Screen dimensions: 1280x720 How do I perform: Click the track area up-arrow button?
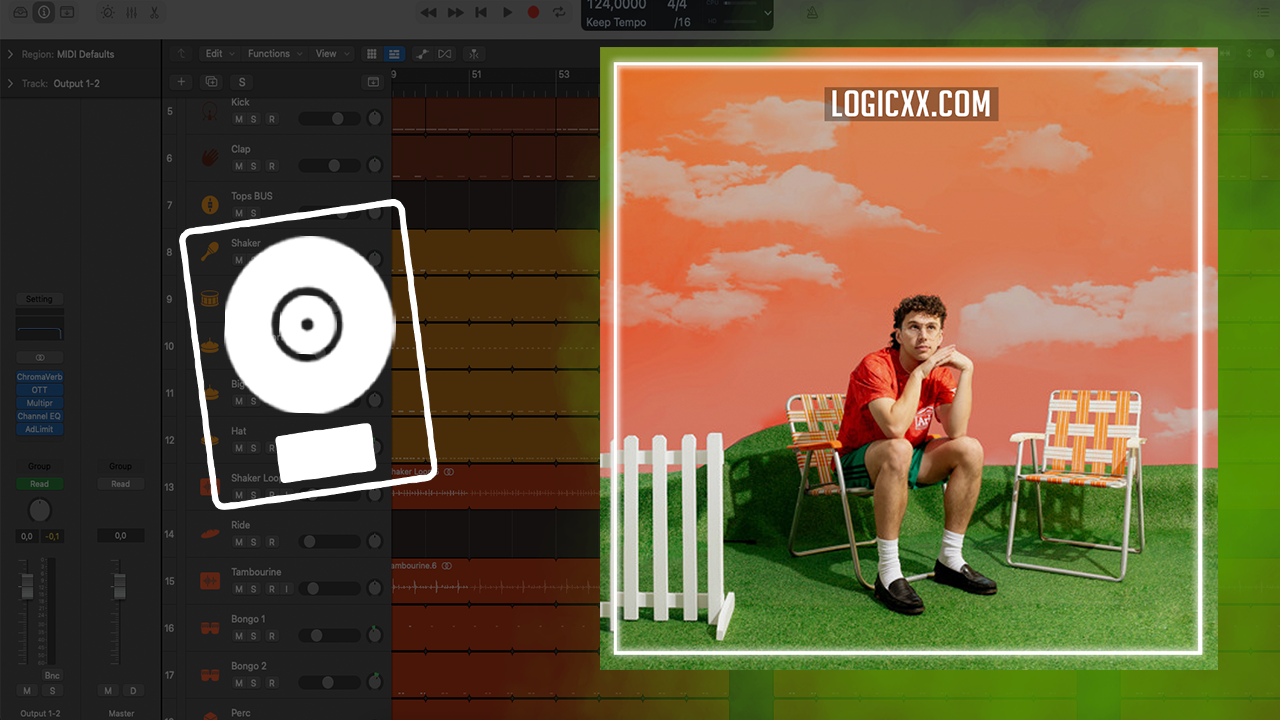[x=180, y=54]
